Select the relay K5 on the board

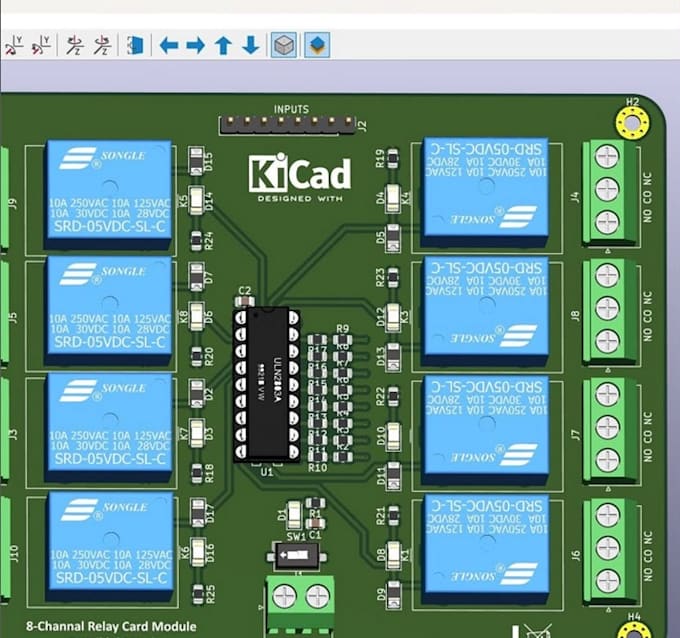tap(108, 195)
